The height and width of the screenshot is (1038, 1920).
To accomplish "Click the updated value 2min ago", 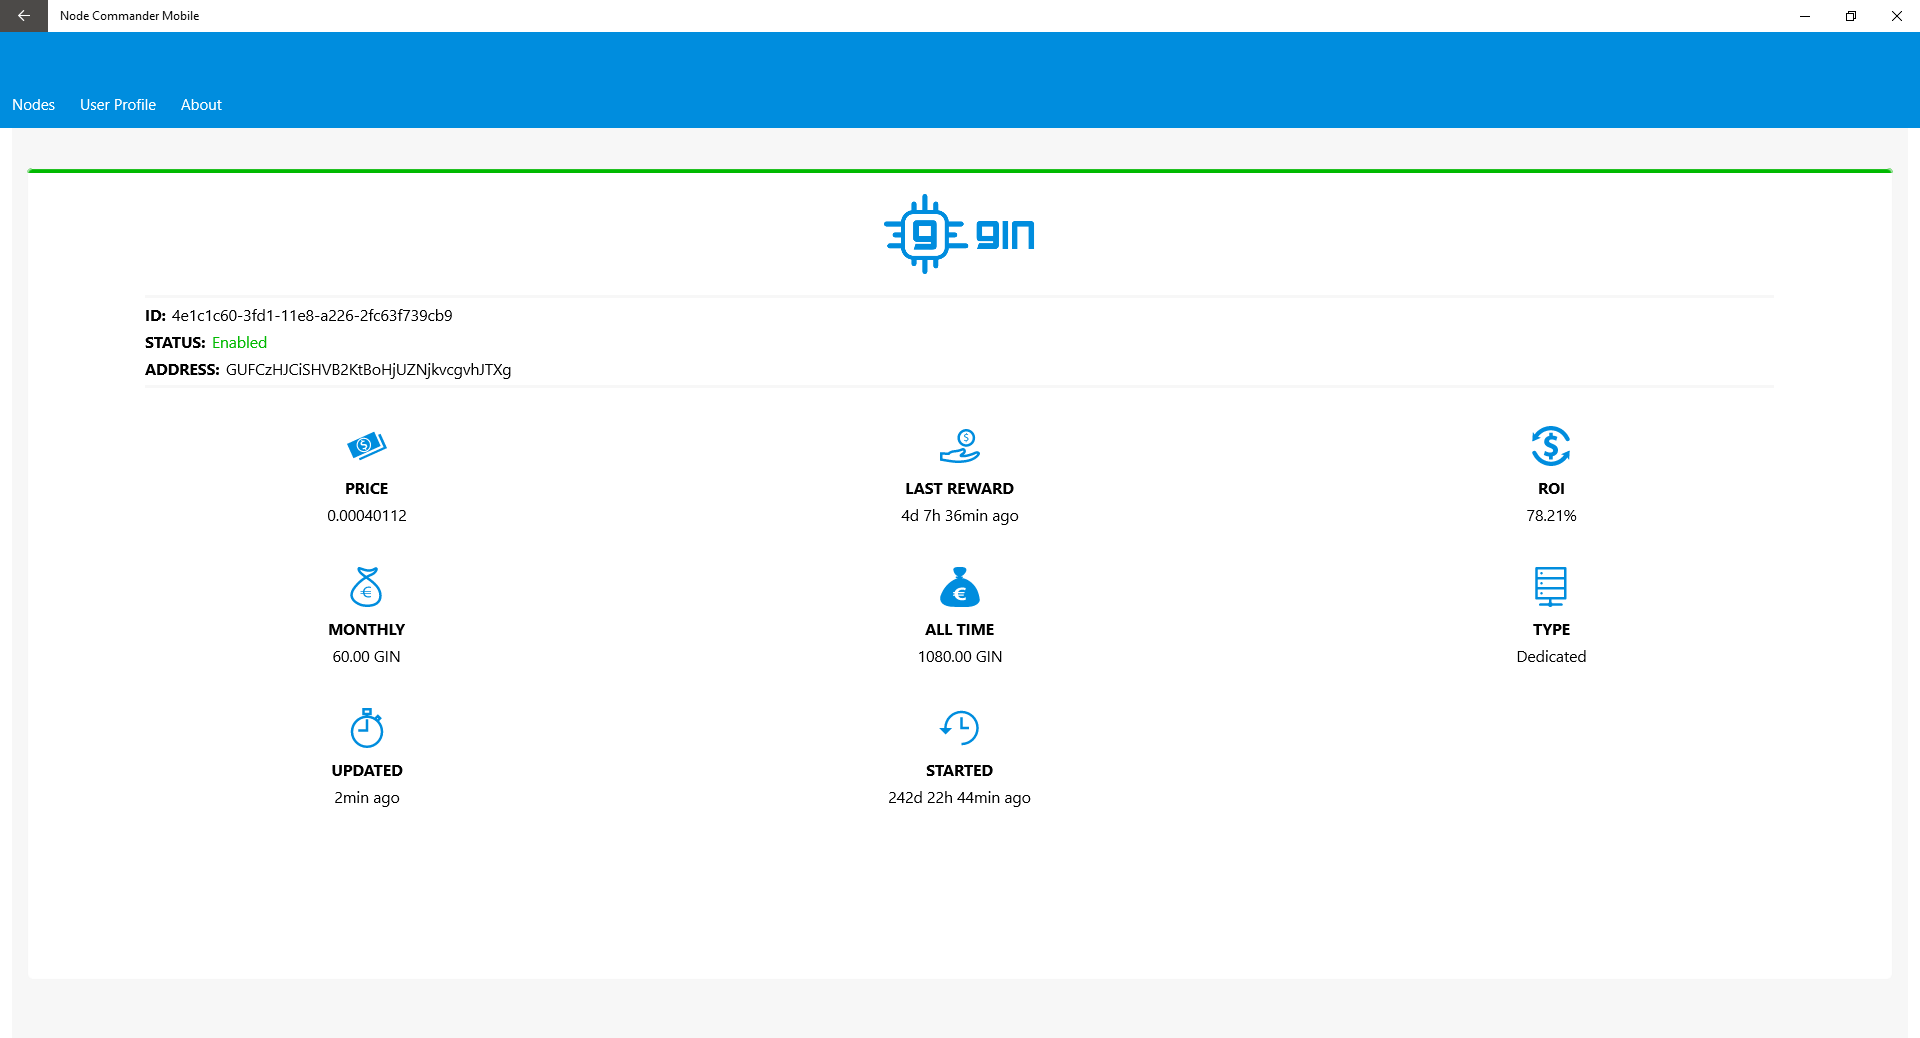I will [367, 798].
